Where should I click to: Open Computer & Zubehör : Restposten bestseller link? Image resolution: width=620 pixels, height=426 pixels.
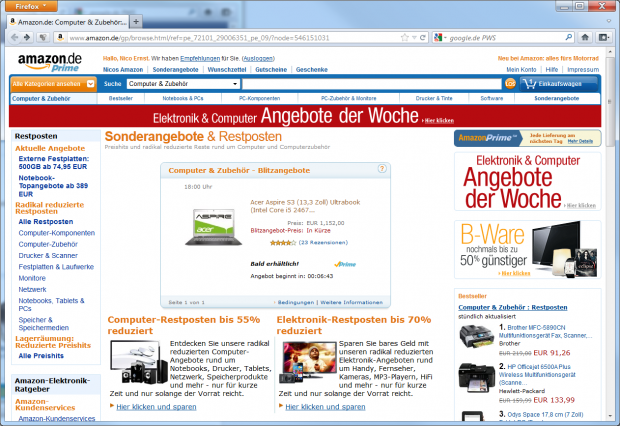coord(513,307)
